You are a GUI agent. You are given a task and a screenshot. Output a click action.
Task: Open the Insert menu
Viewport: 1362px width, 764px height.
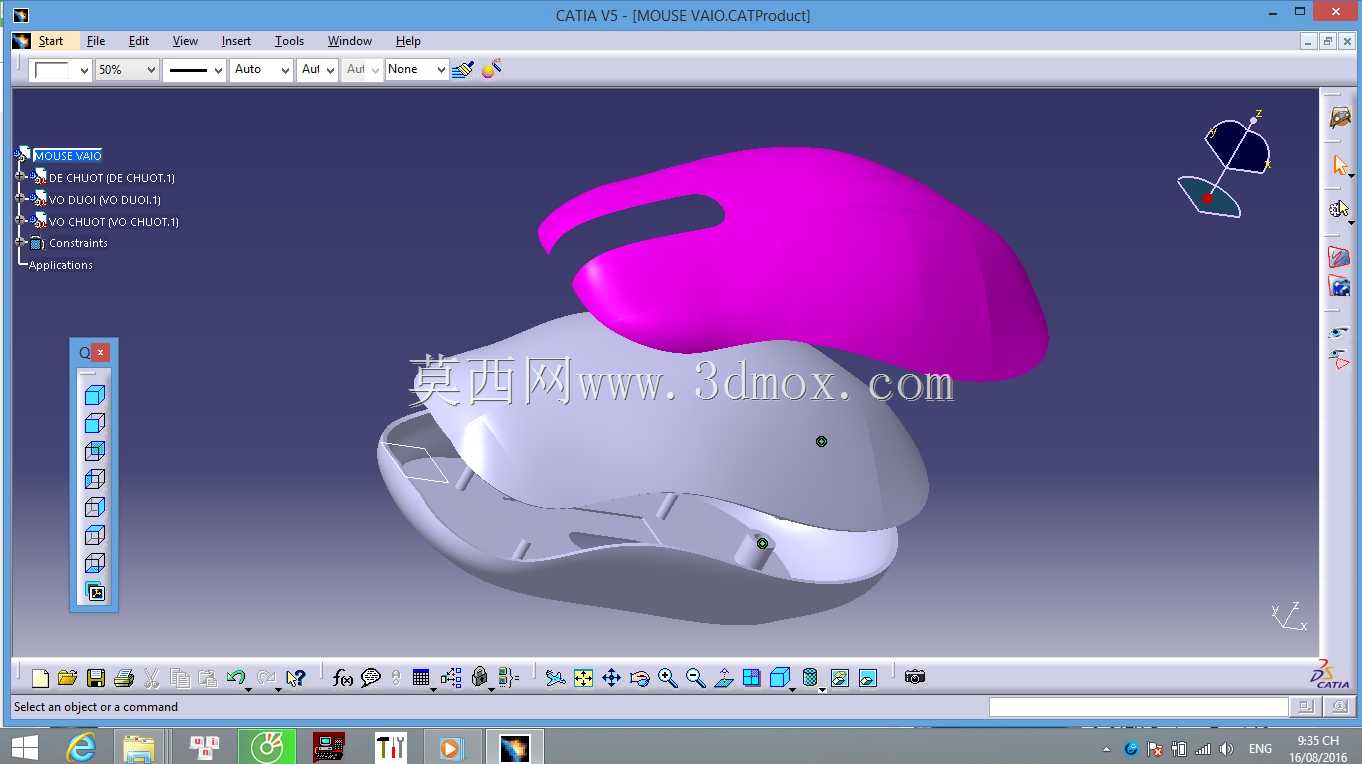236,41
